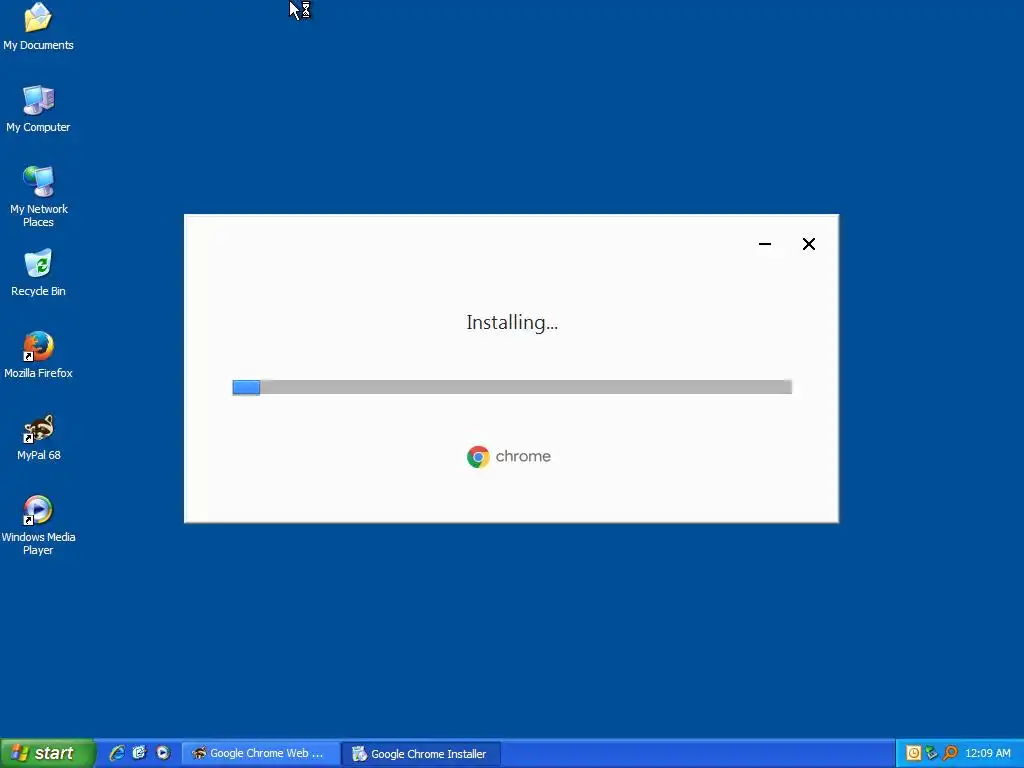Launch Media Player from Quick Launch
Image resolution: width=1024 pixels, height=768 pixels.
click(163, 753)
